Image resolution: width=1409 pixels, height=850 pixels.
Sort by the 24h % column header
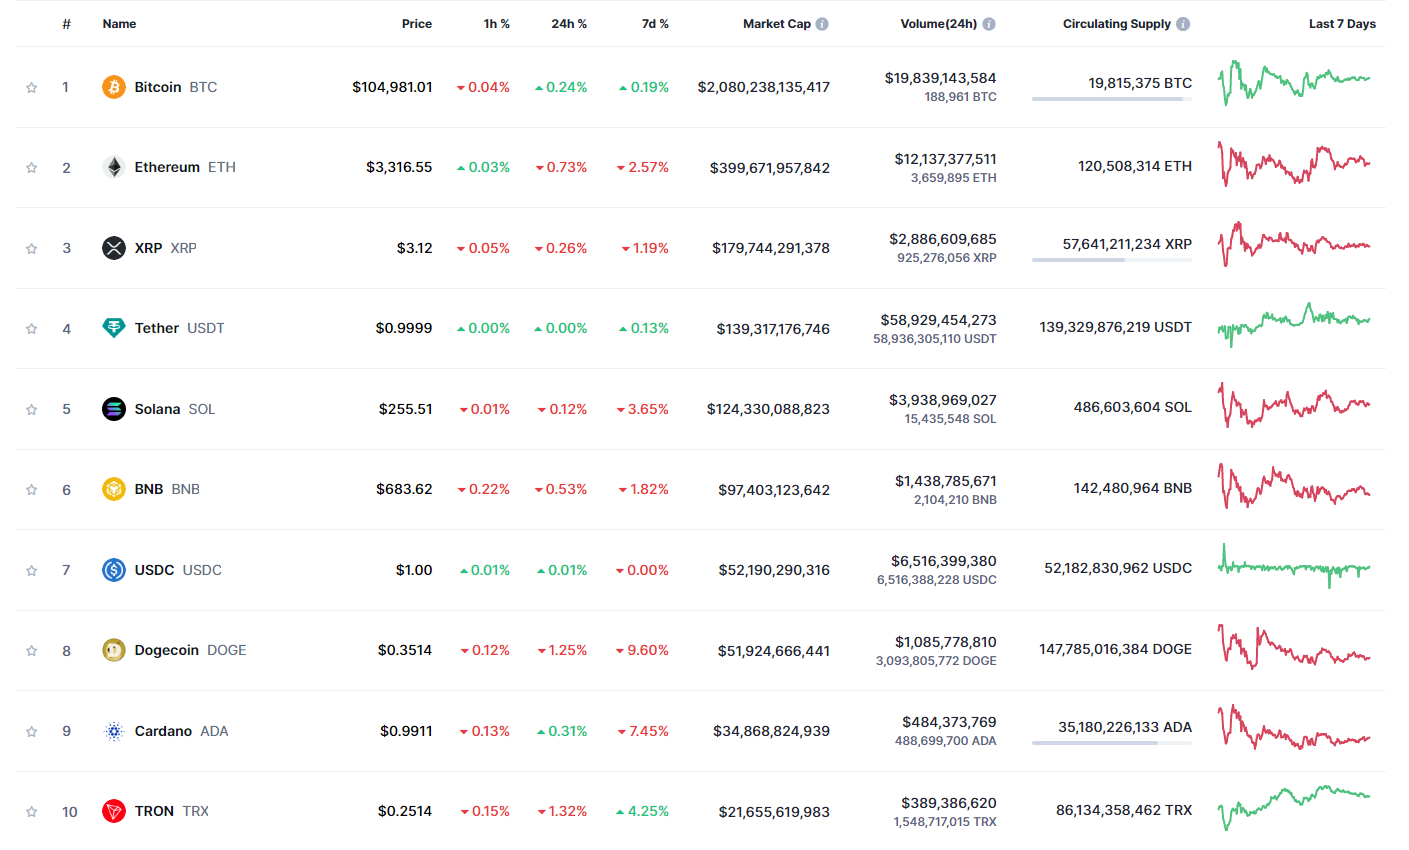pos(569,24)
